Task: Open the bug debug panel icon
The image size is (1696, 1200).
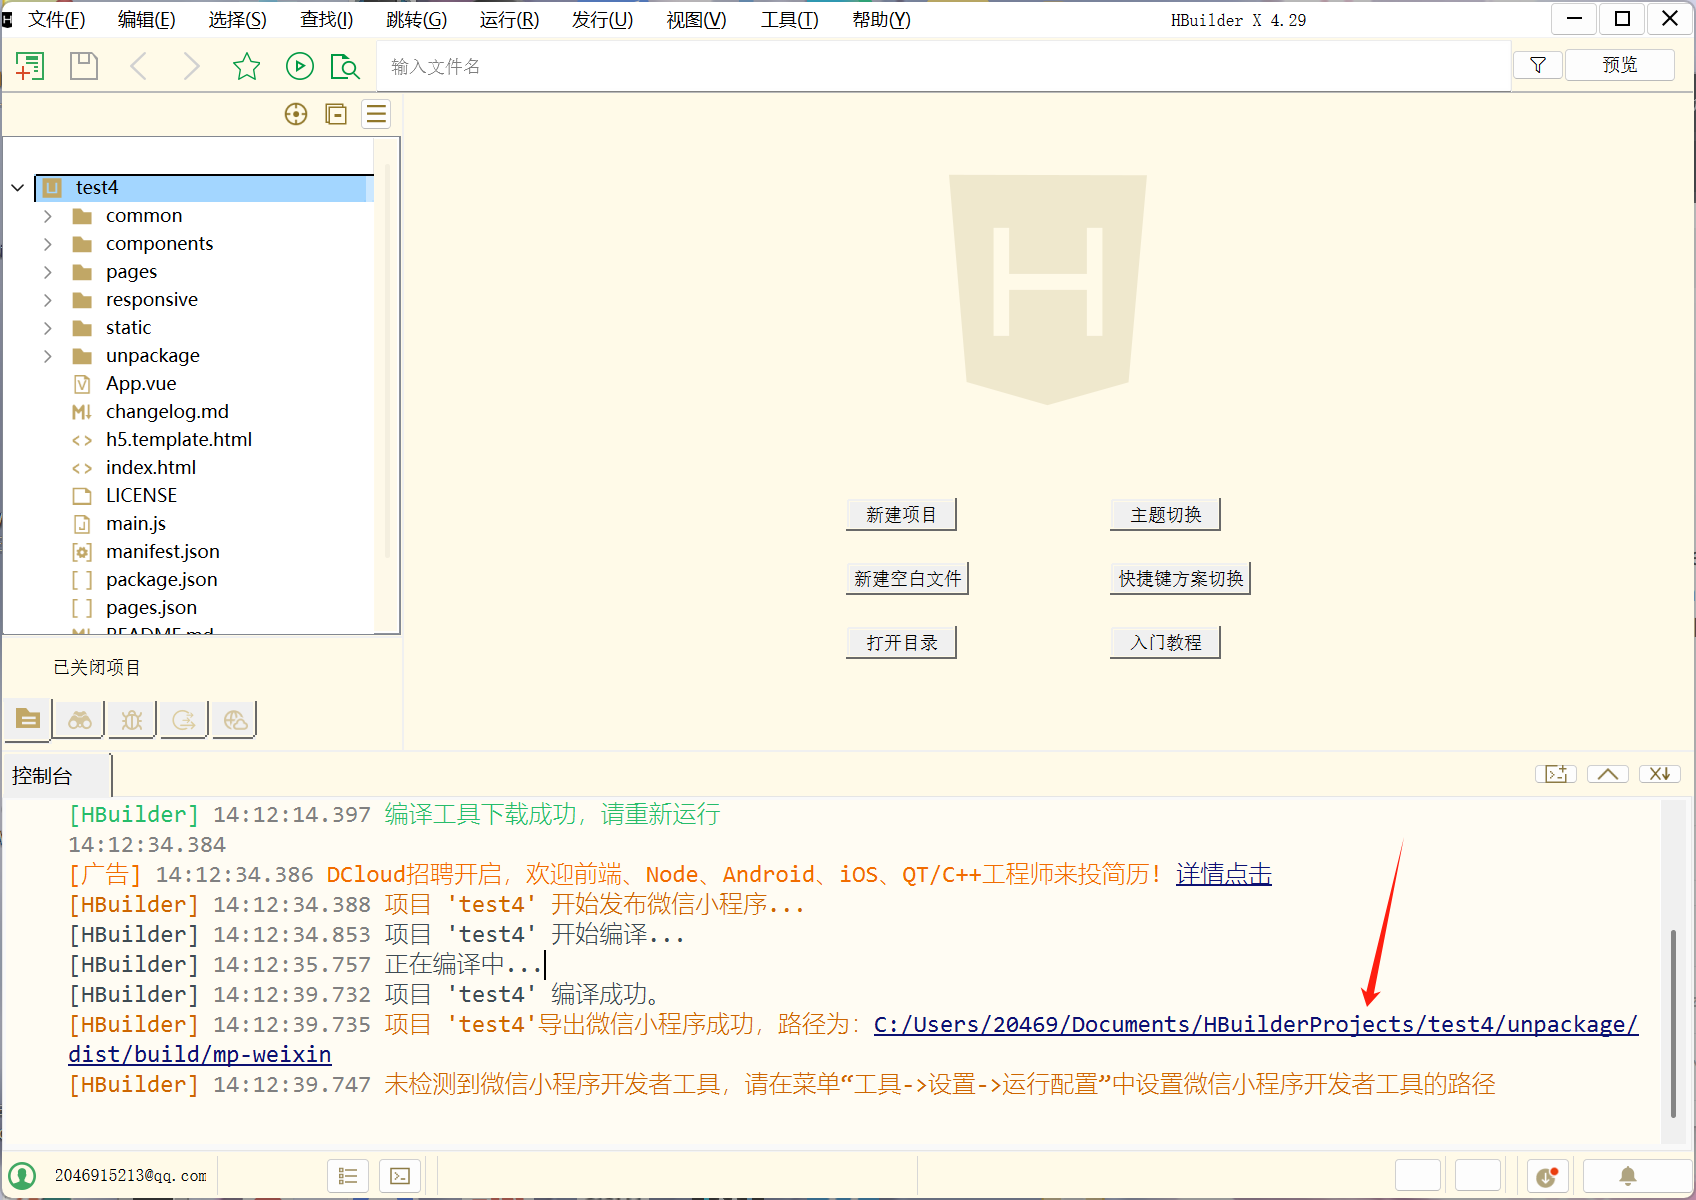Action: (x=132, y=719)
